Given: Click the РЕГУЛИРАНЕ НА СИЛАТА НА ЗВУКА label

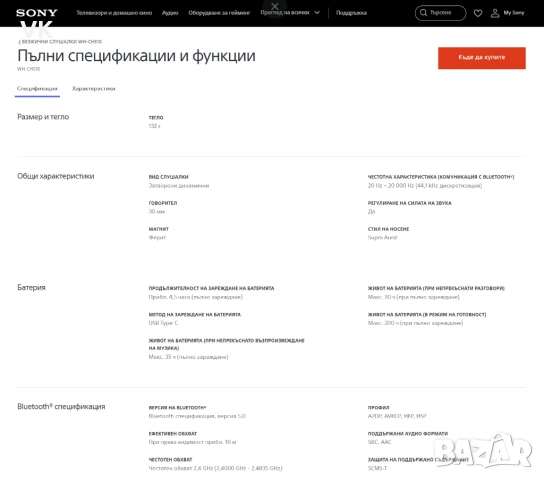Looking at the screenshot, I should (409, 203).
